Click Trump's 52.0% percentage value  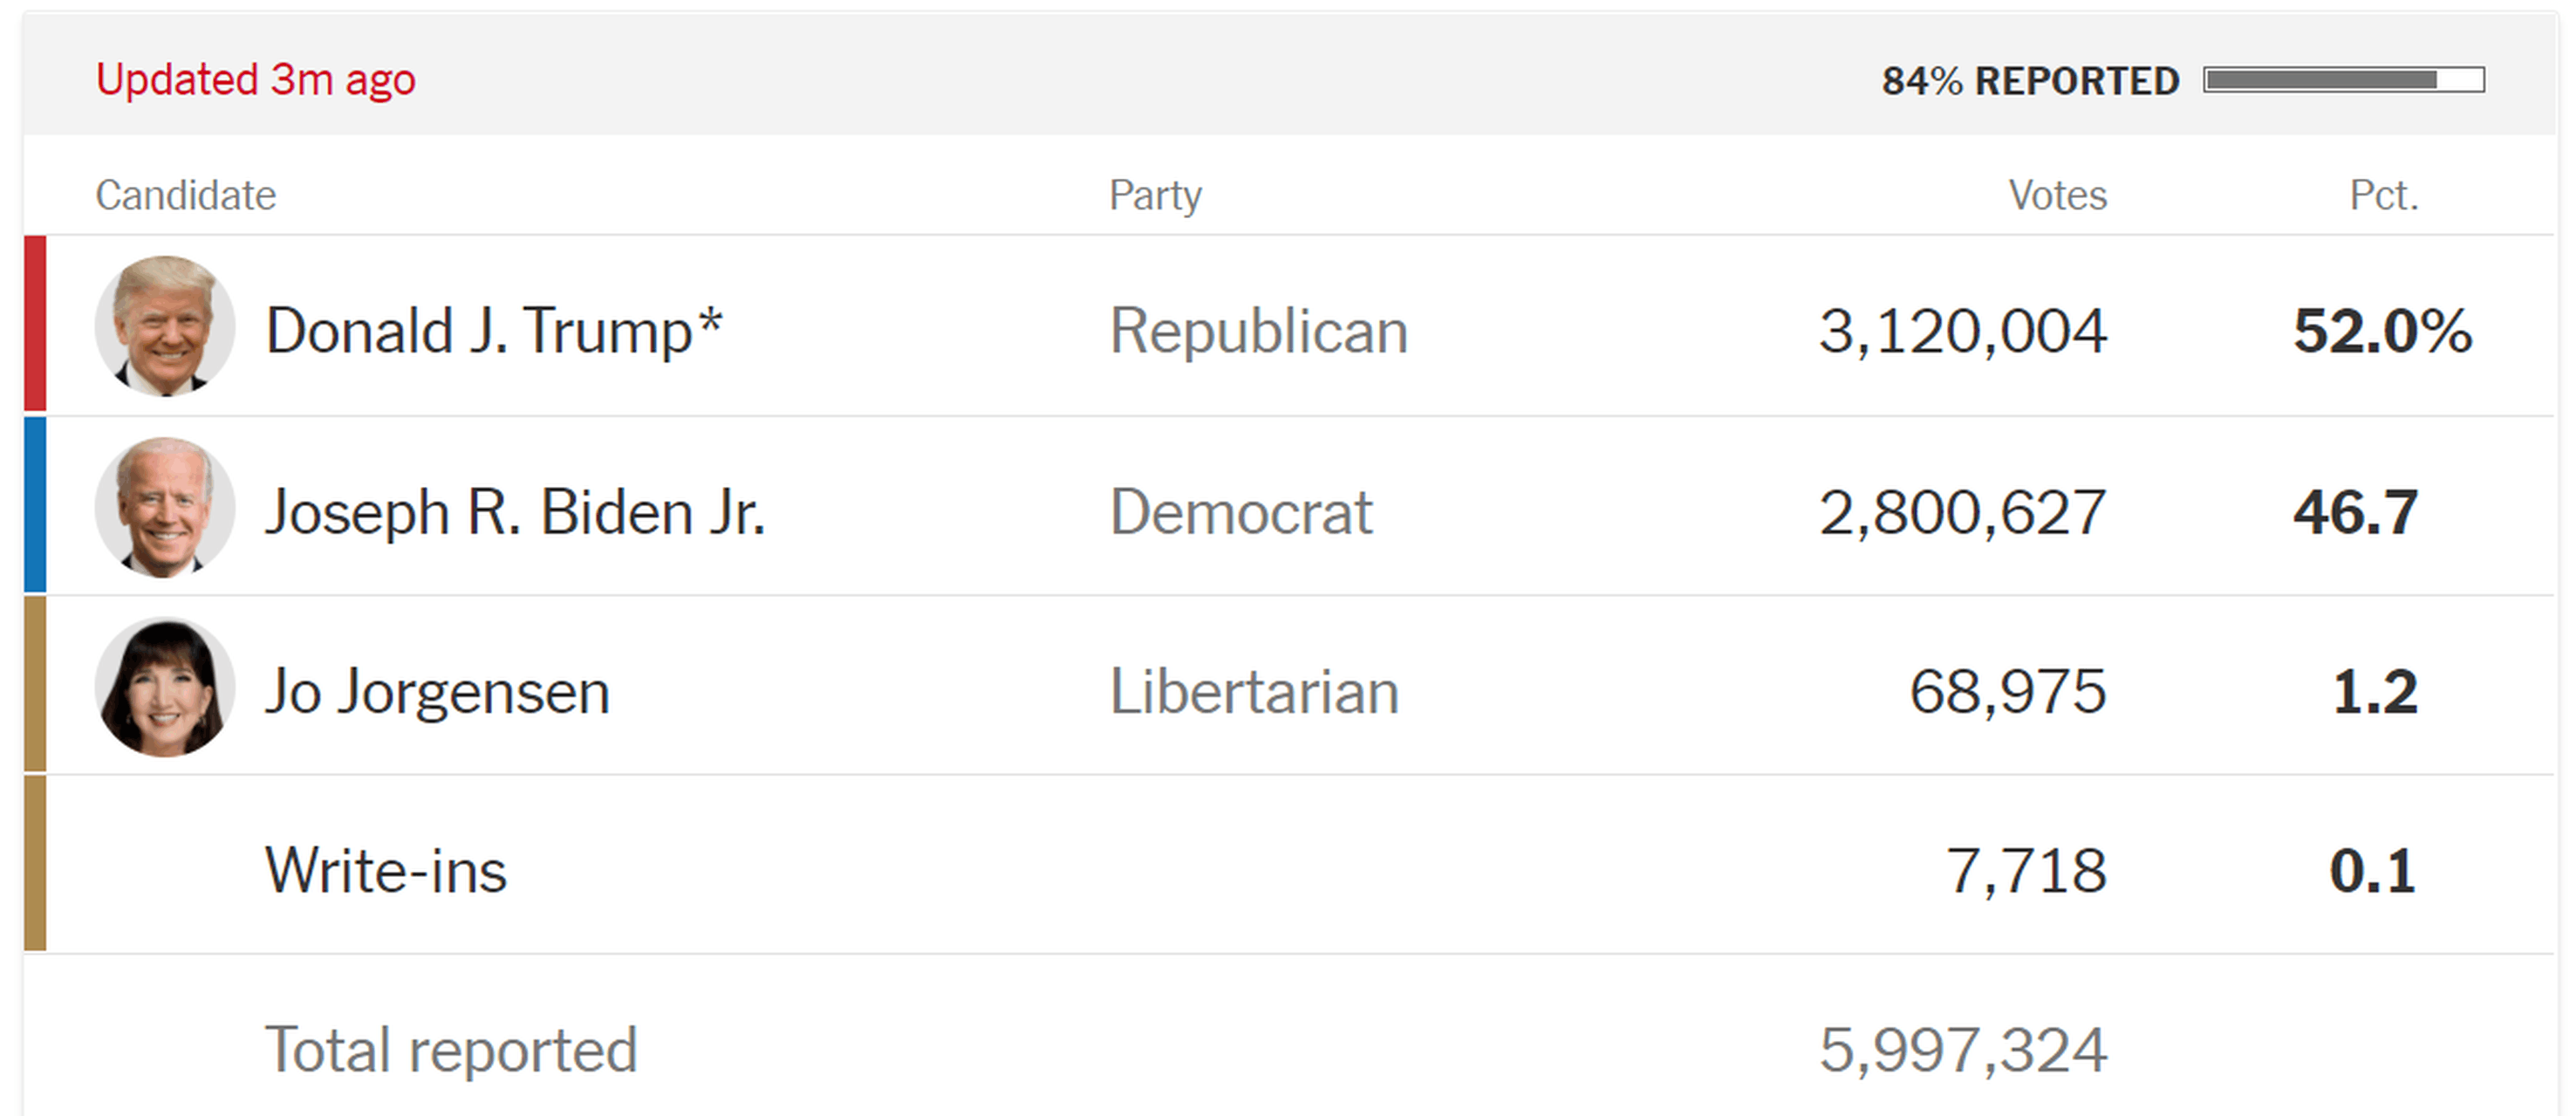2382,331
